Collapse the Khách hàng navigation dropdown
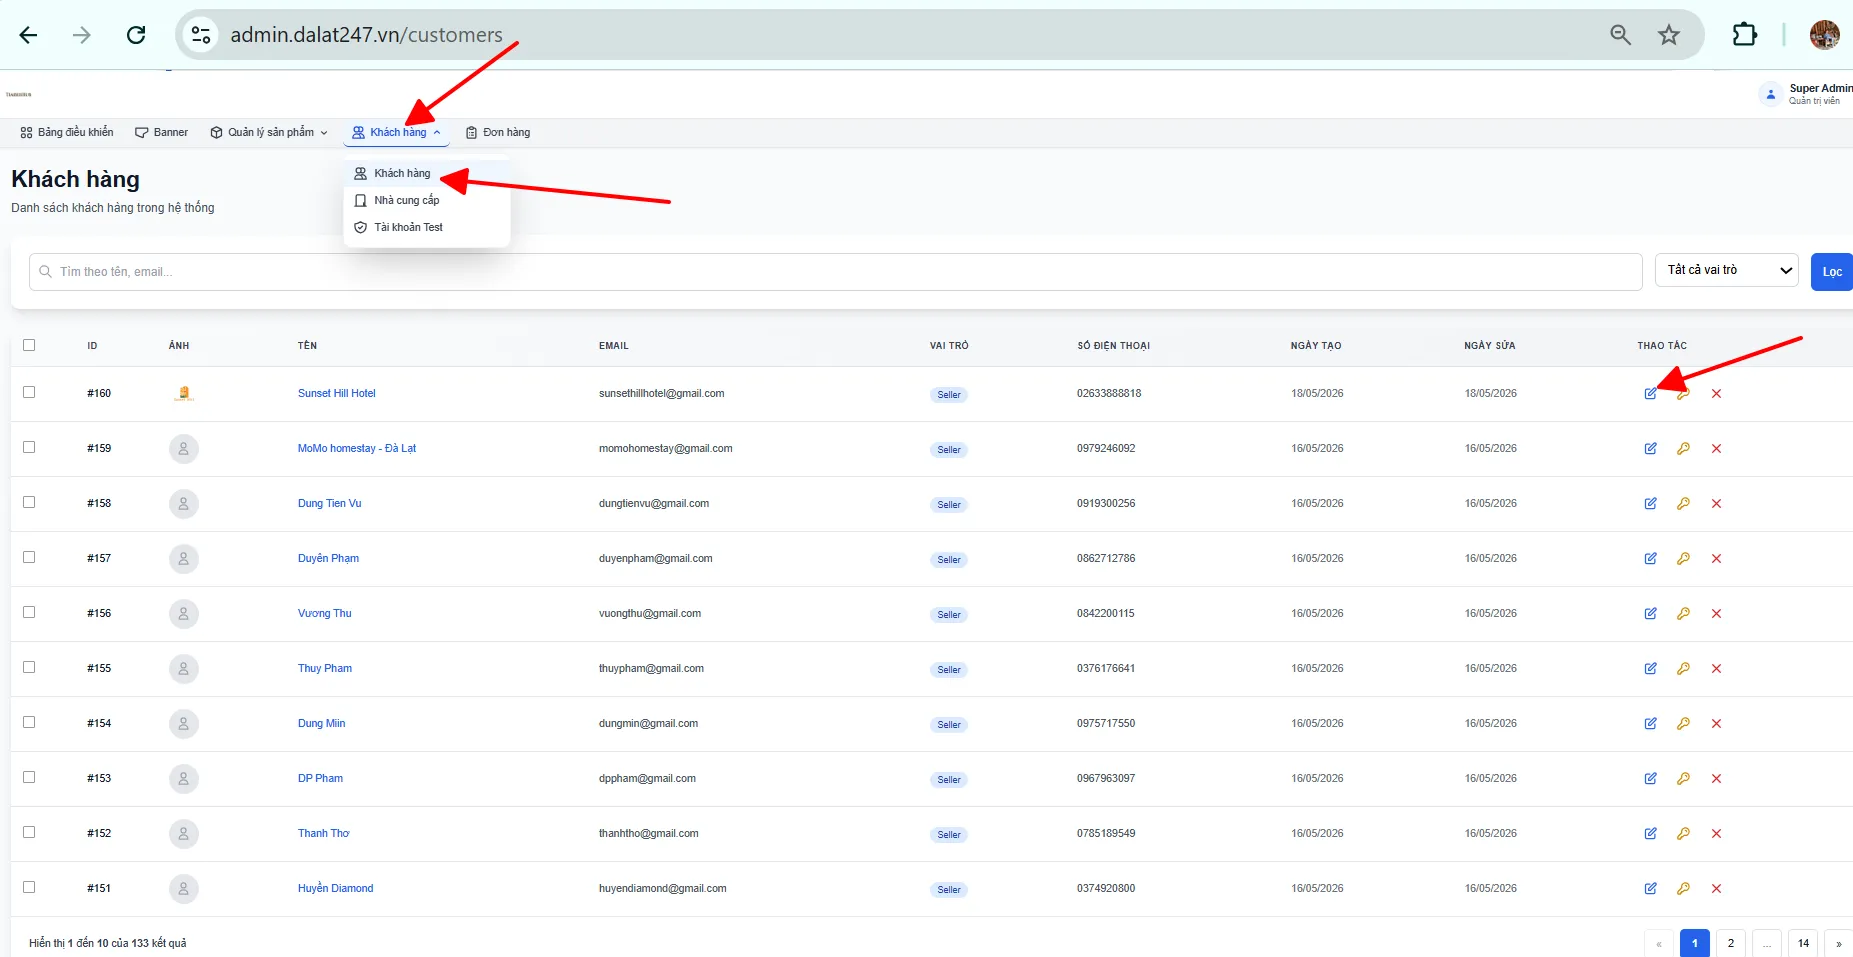 click(x=396, y=132)
